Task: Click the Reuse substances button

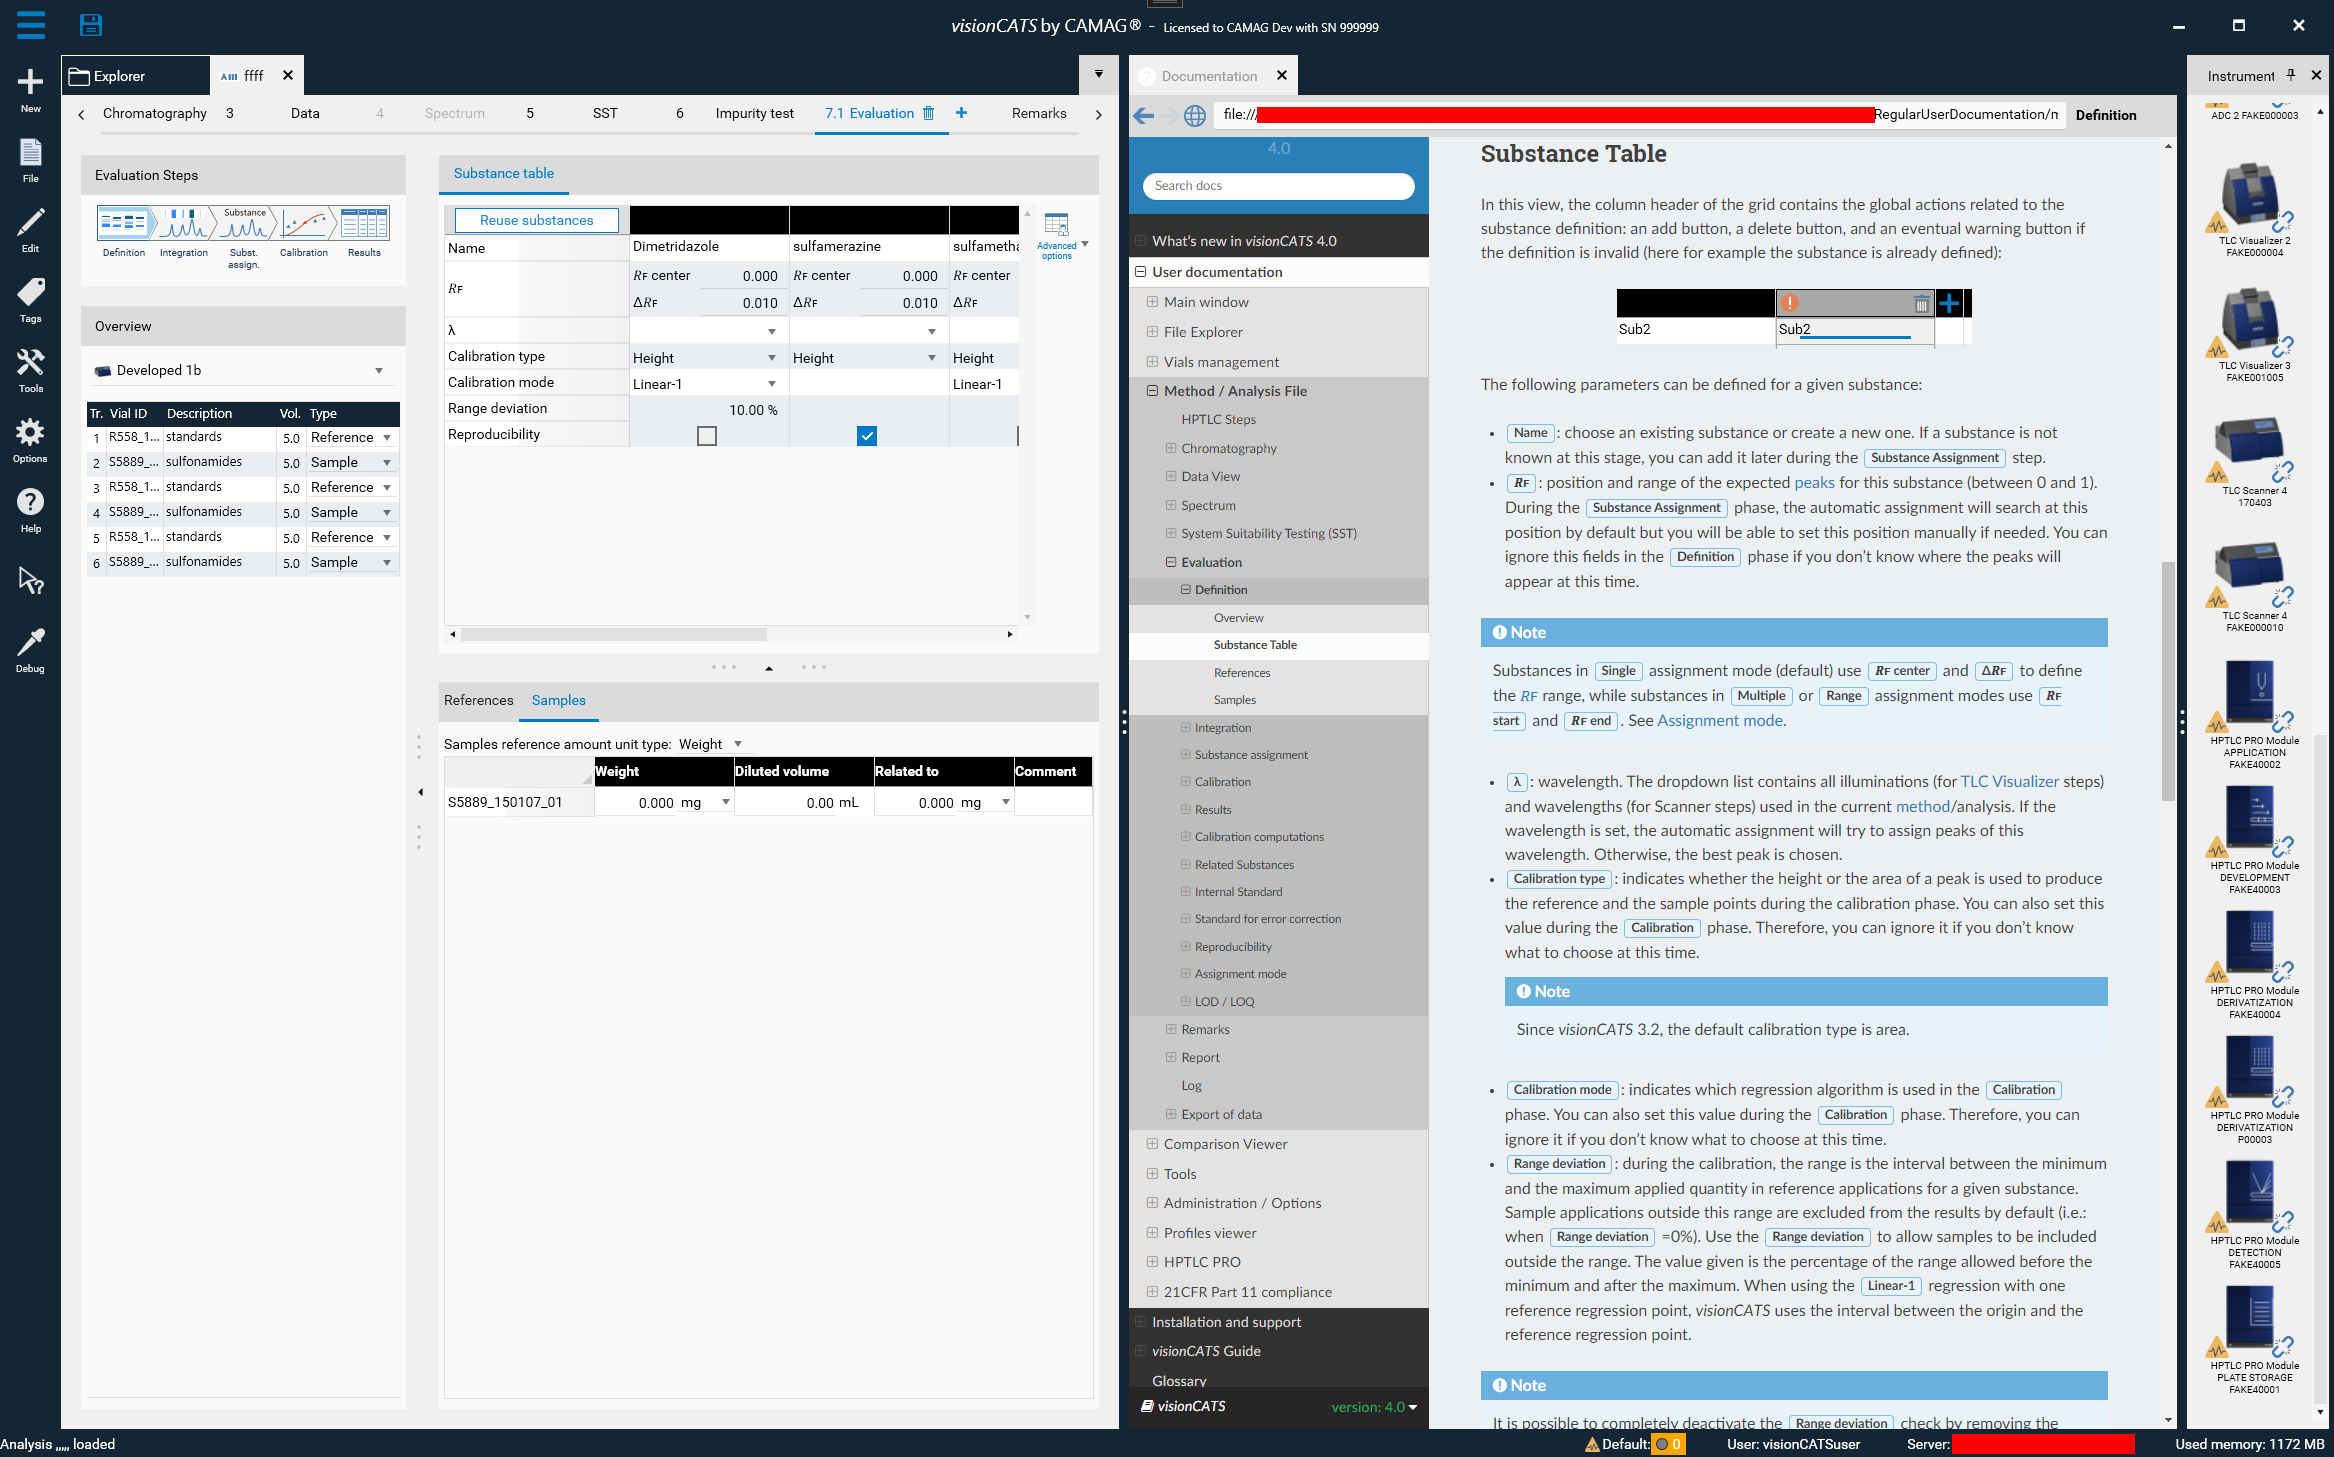Action: (x=536, y=221)
